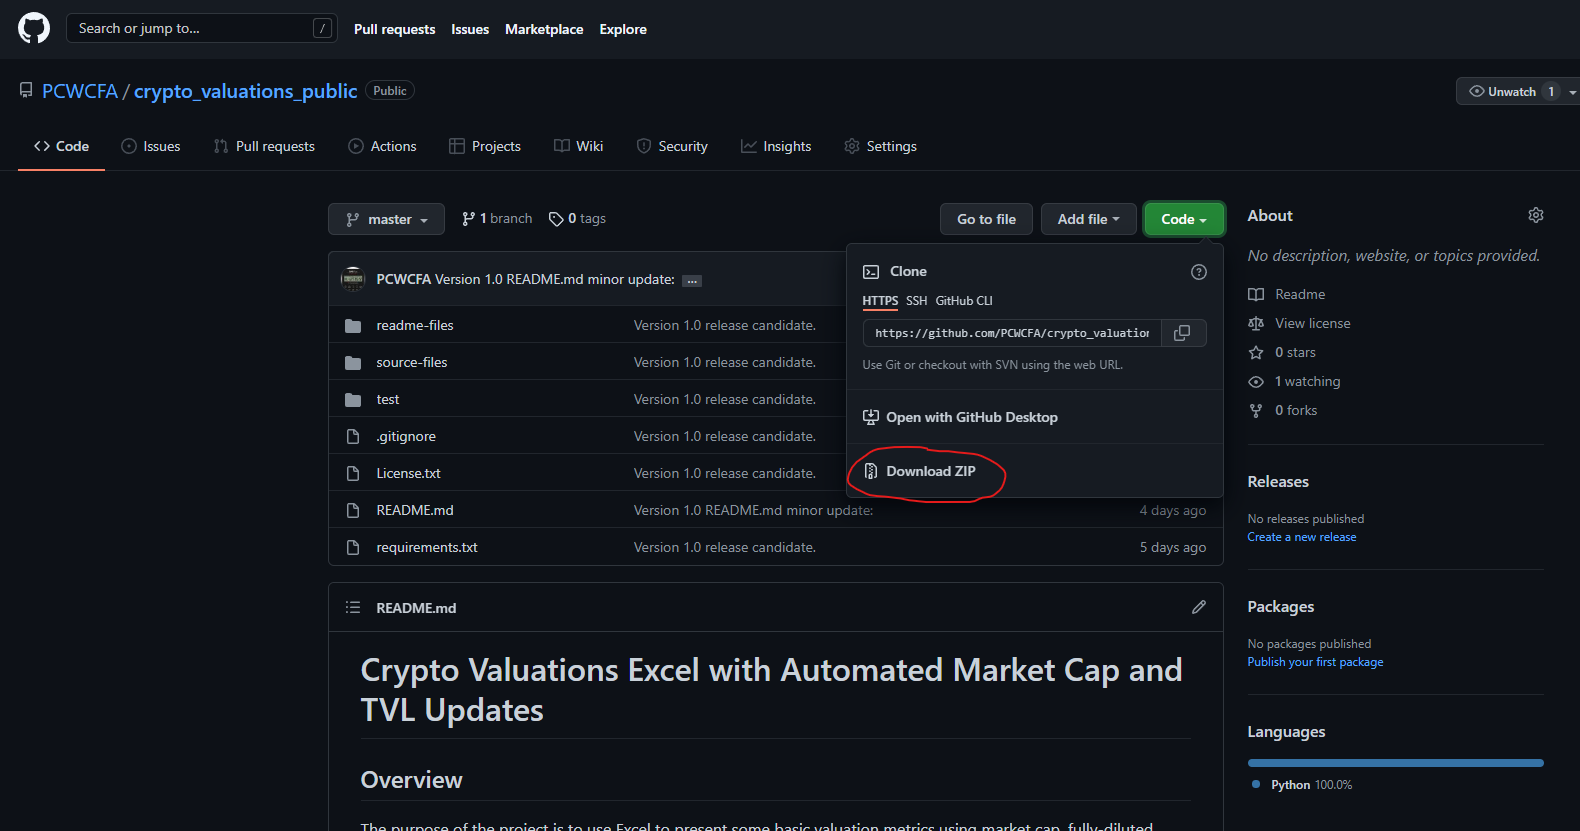Screen dimensions: 1580x831
Task: Open the Insights tab
Action: click(x=776, y=146)
